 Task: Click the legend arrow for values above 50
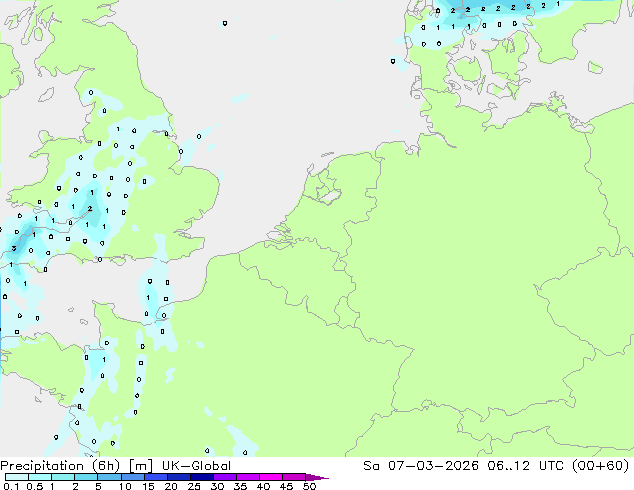point(317,477)
